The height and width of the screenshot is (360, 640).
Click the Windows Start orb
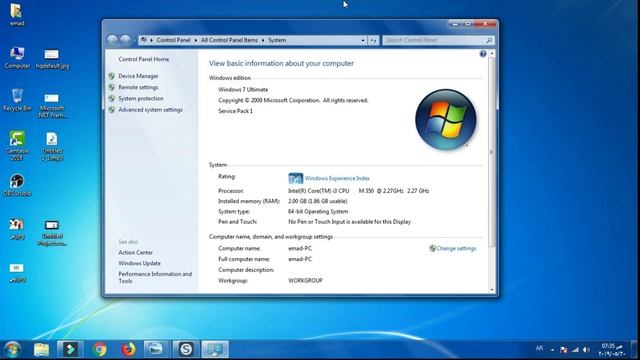coord(12,349)
